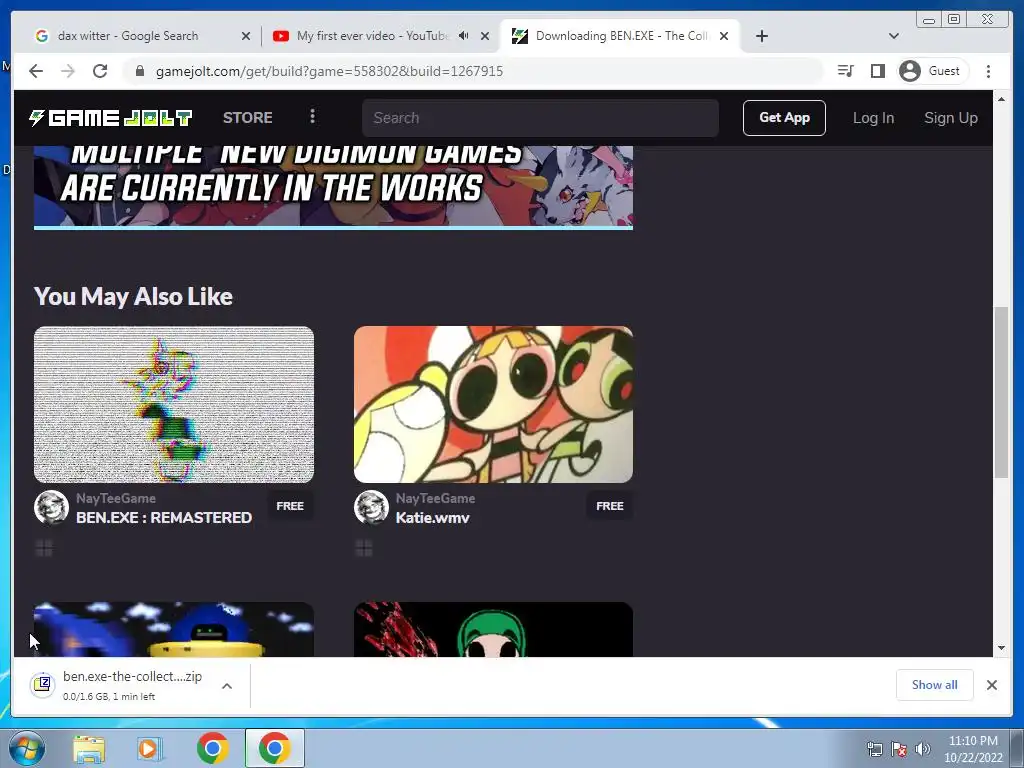Click NayTeeGame avatar beside Katie.wmv
The image size is (1024, 768).
(372, 507)
